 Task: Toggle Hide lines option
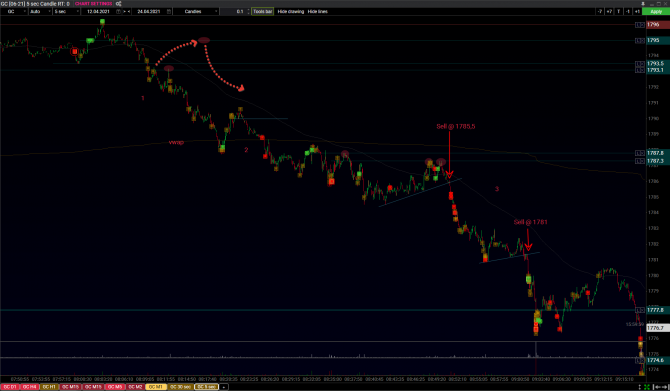317,12
